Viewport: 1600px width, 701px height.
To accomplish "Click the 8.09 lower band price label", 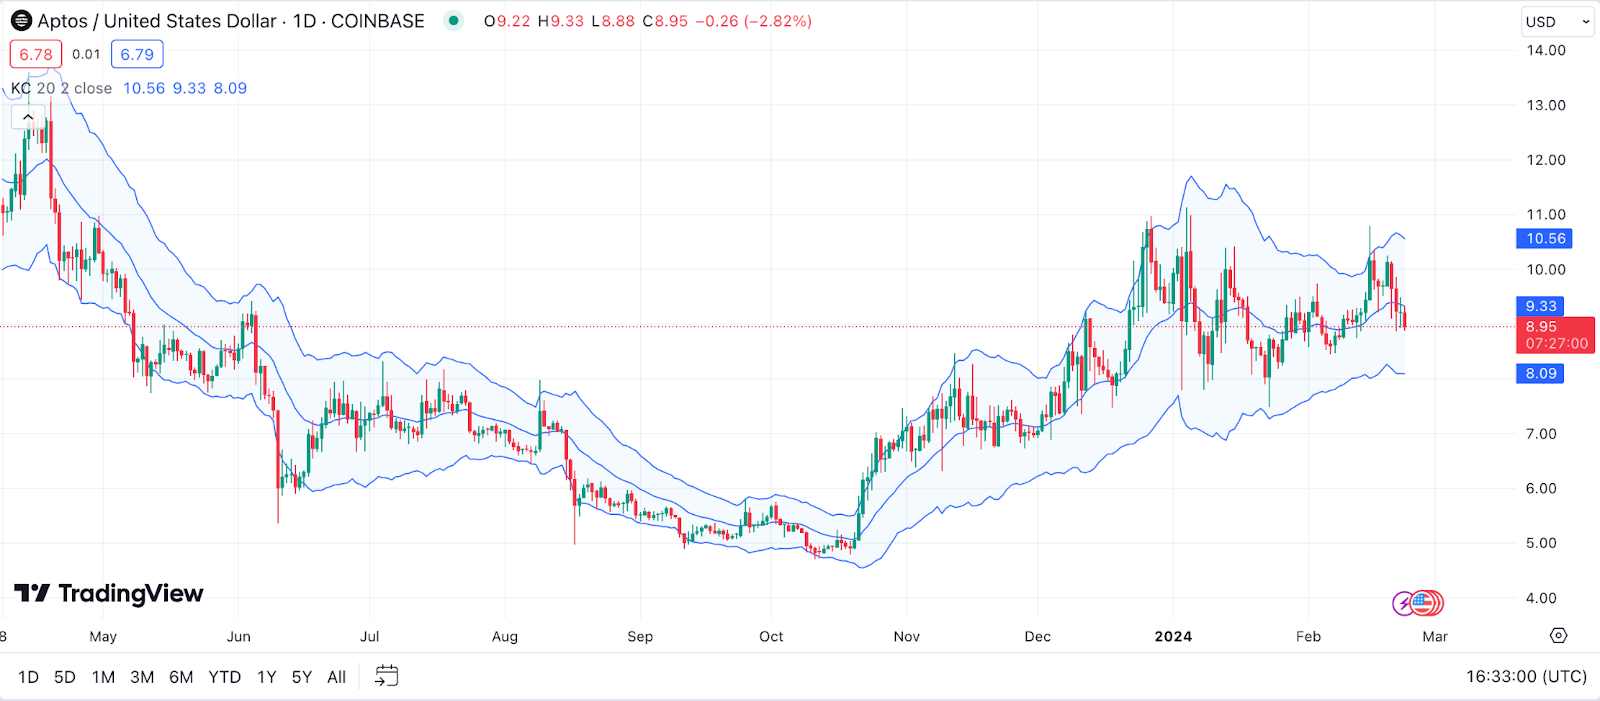I will 1540,373.
